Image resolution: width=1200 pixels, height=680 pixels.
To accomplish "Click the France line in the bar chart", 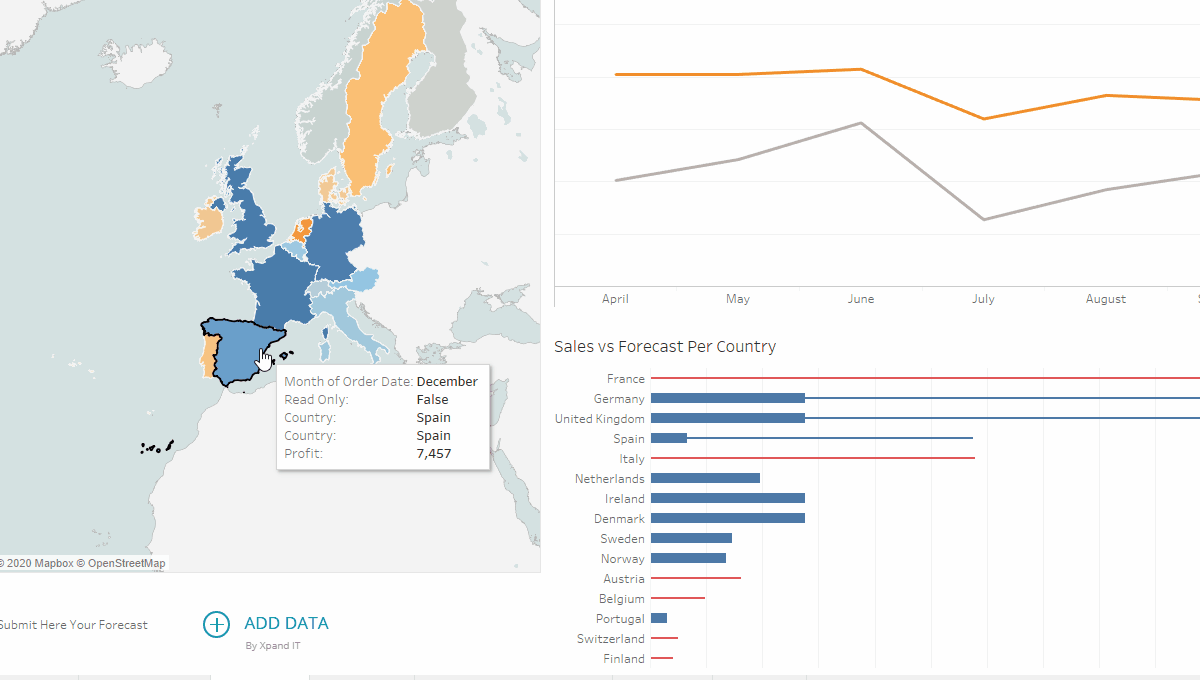I will (x=900, y=378).
